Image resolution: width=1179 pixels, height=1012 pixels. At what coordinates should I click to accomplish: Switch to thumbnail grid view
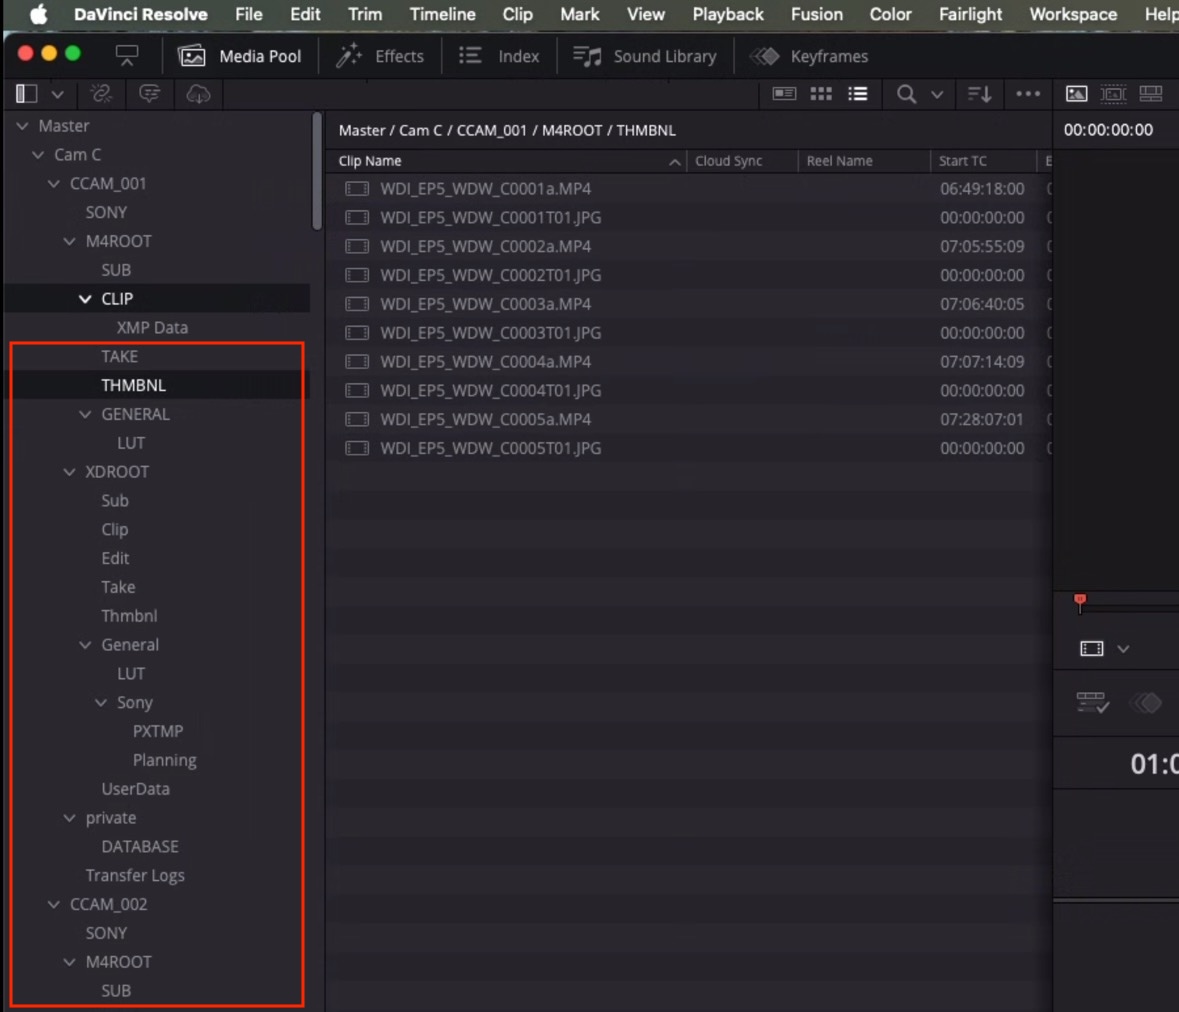(821, 94)
